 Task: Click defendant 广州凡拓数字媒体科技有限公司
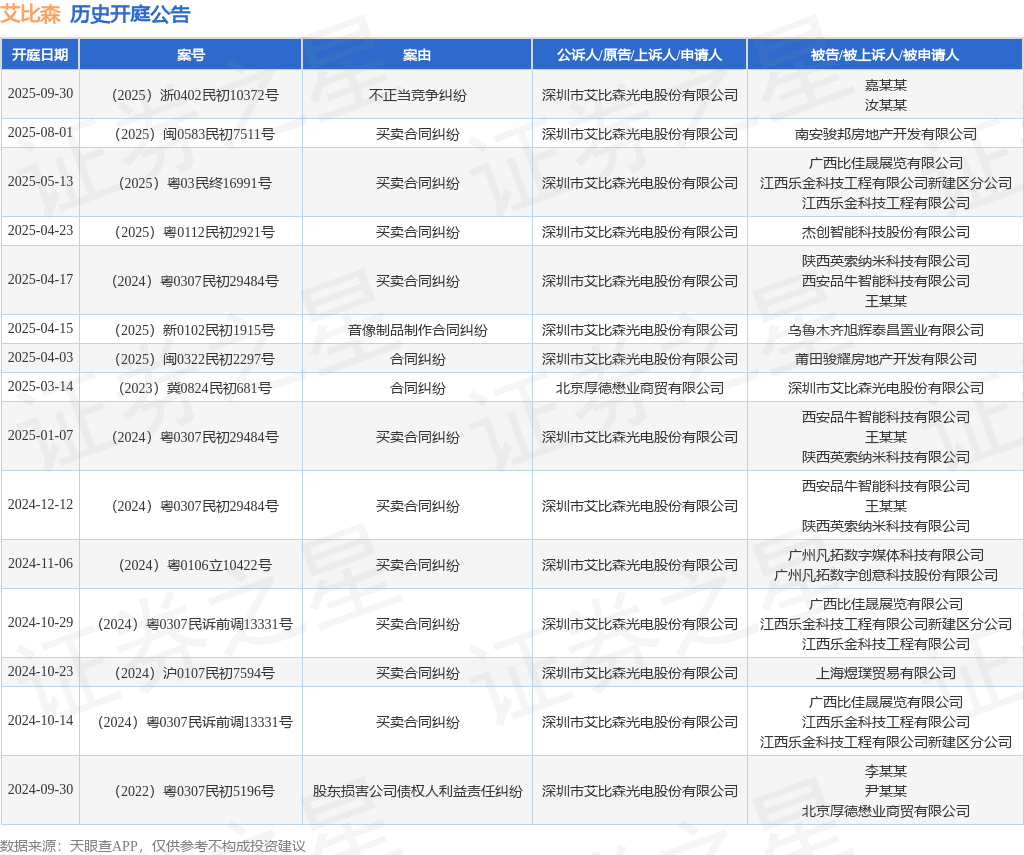click(x=886, y=555)
